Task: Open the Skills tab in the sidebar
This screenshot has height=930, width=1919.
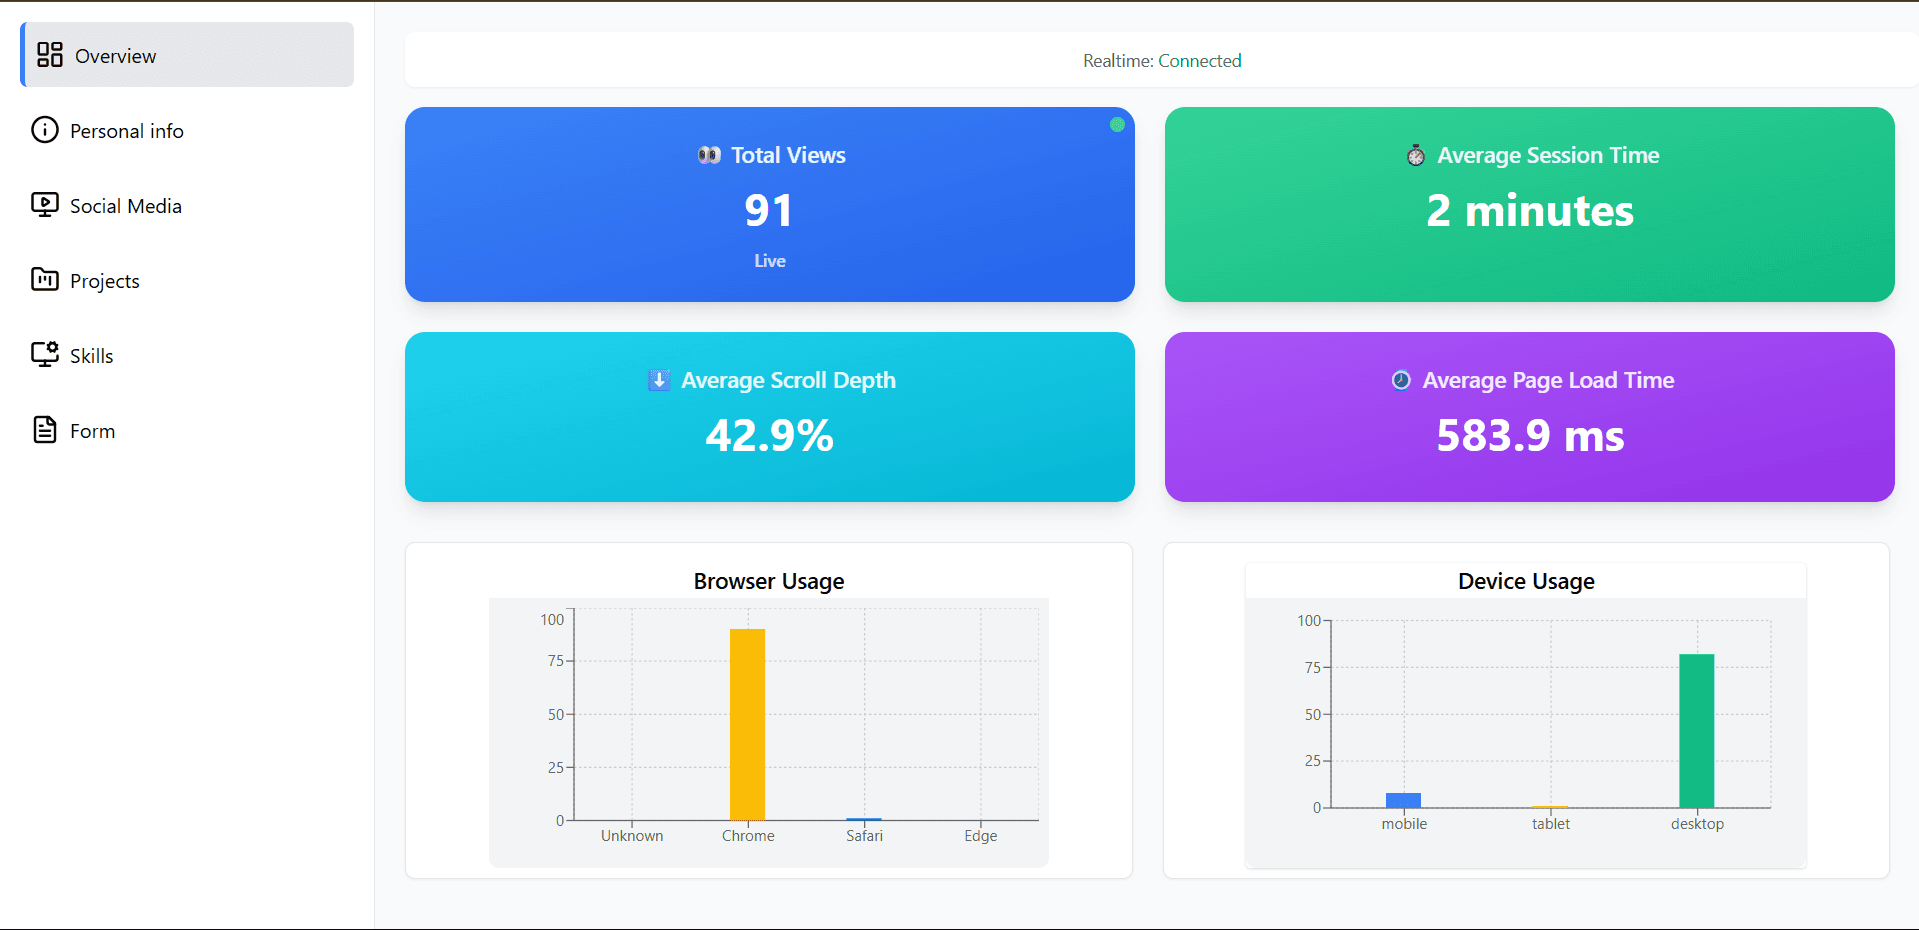Action: click(x=92, y=355)
